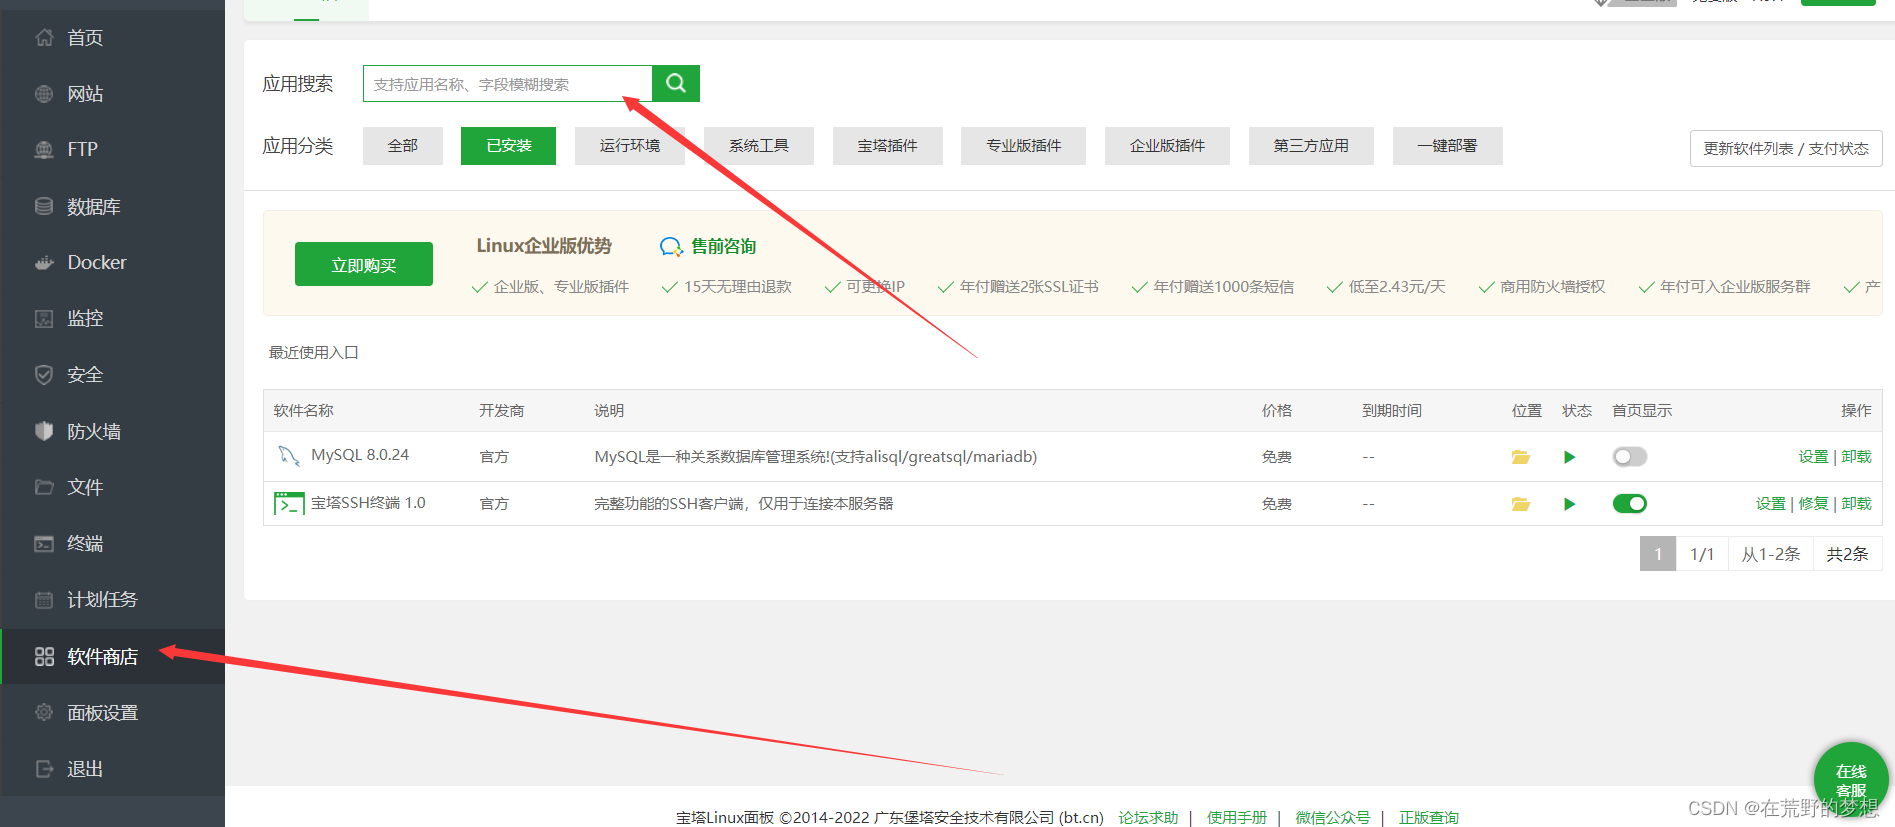Image resolution: width=1895 pixels, height=827 pixels.
Task: Click the MySQL dolphin logo icon
Action: pyautogui.click(x=289, y=456)
